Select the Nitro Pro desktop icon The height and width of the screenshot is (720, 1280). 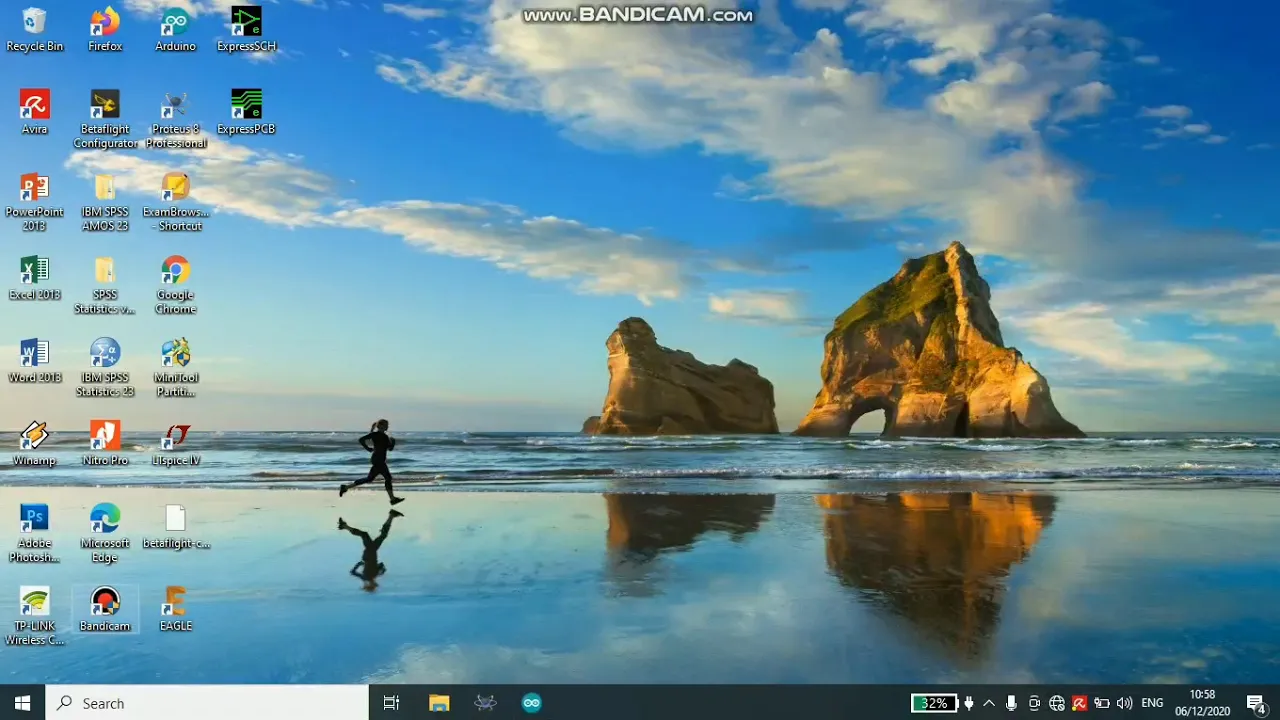tap(105, 444)
